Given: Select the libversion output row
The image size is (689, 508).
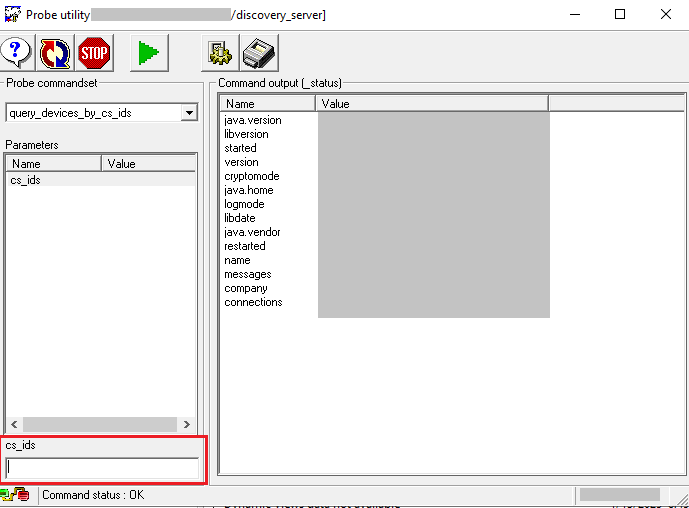Looking at the screenshot, I should pyautogui.click(x=246, y=134).
